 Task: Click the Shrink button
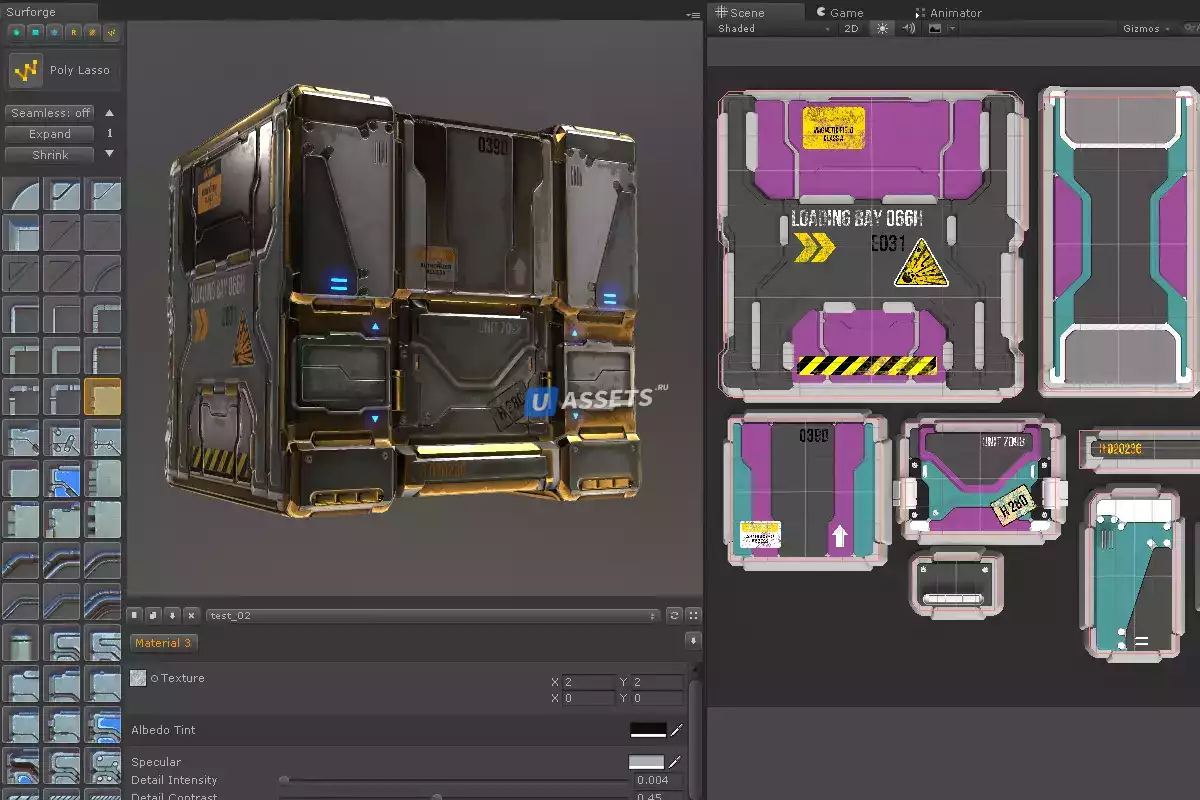(x=50, y=155)
